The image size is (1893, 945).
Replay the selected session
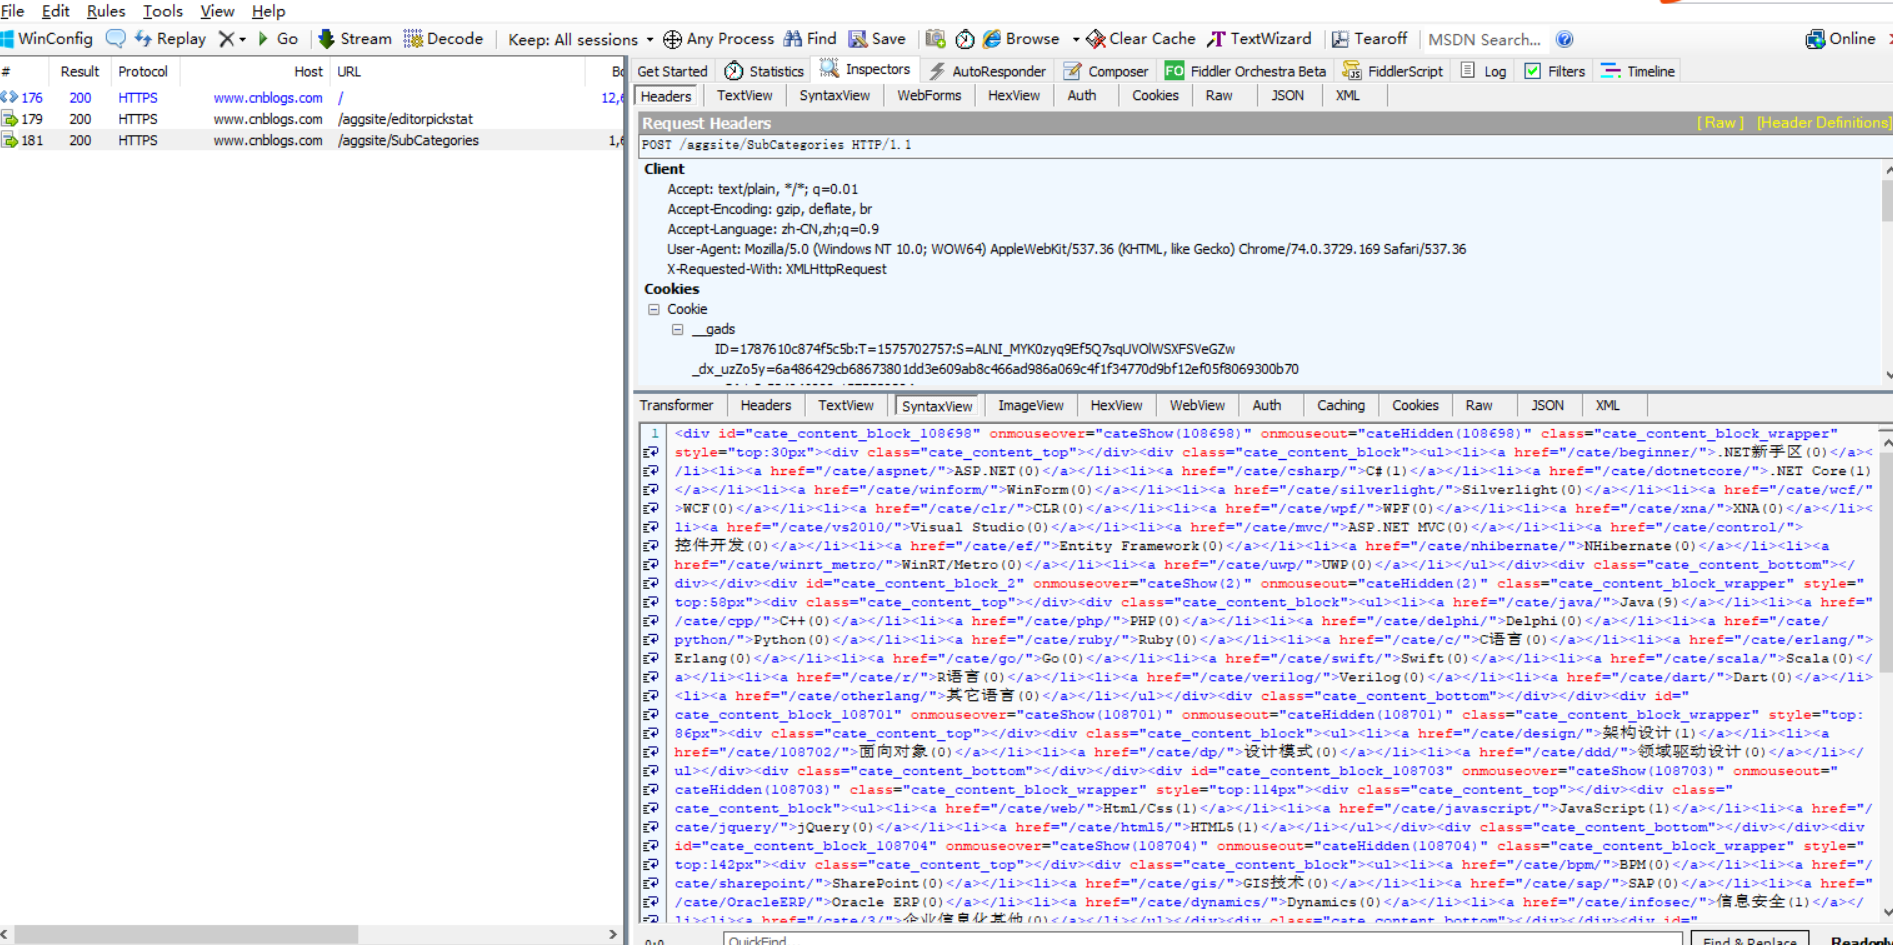[x=170, y=39]
